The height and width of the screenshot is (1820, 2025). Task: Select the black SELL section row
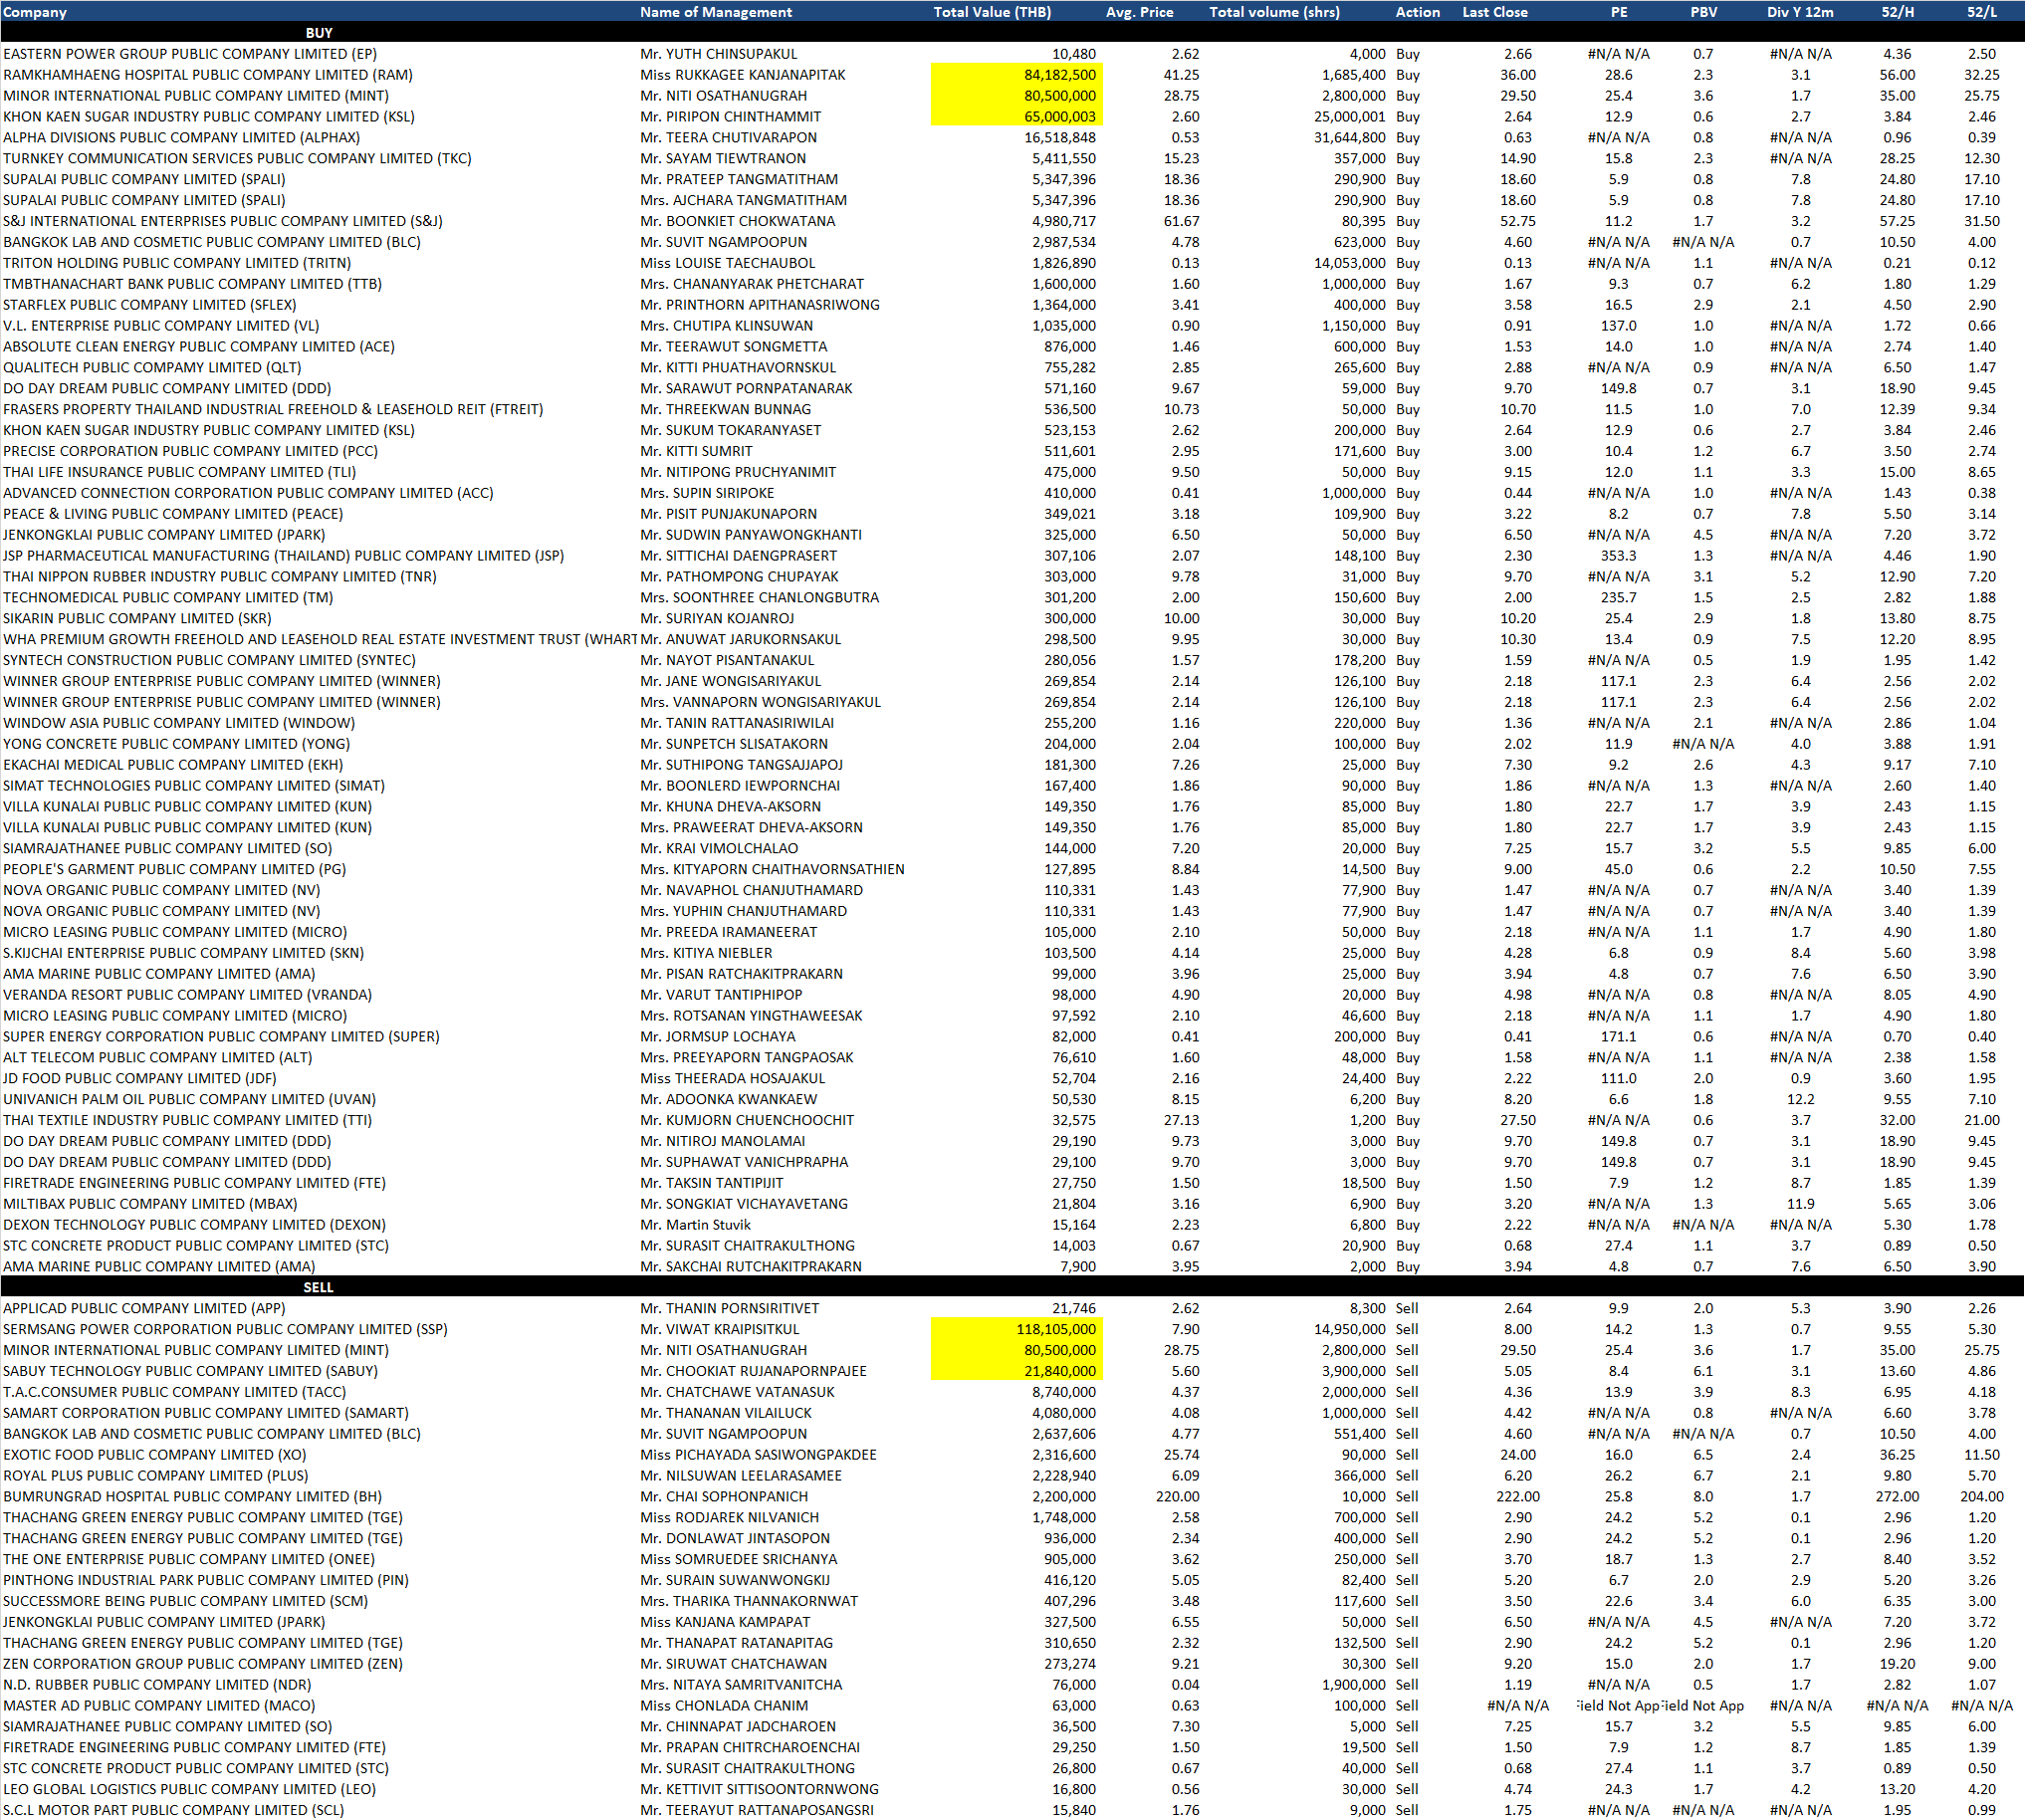(x=319, y=1287)
